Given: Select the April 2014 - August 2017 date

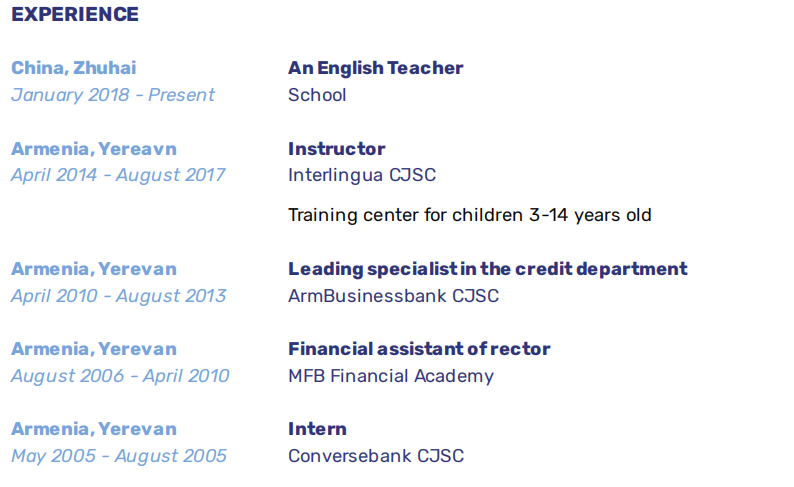Looking at the screenshot, I should (118, 175).
